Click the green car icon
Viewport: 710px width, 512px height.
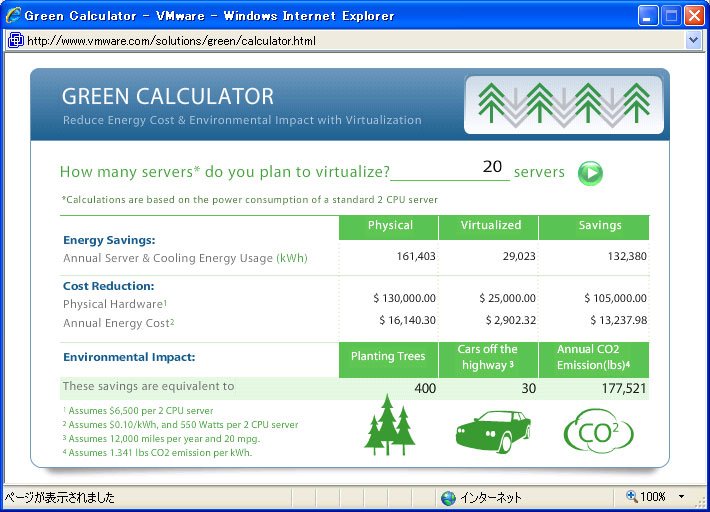493,431
